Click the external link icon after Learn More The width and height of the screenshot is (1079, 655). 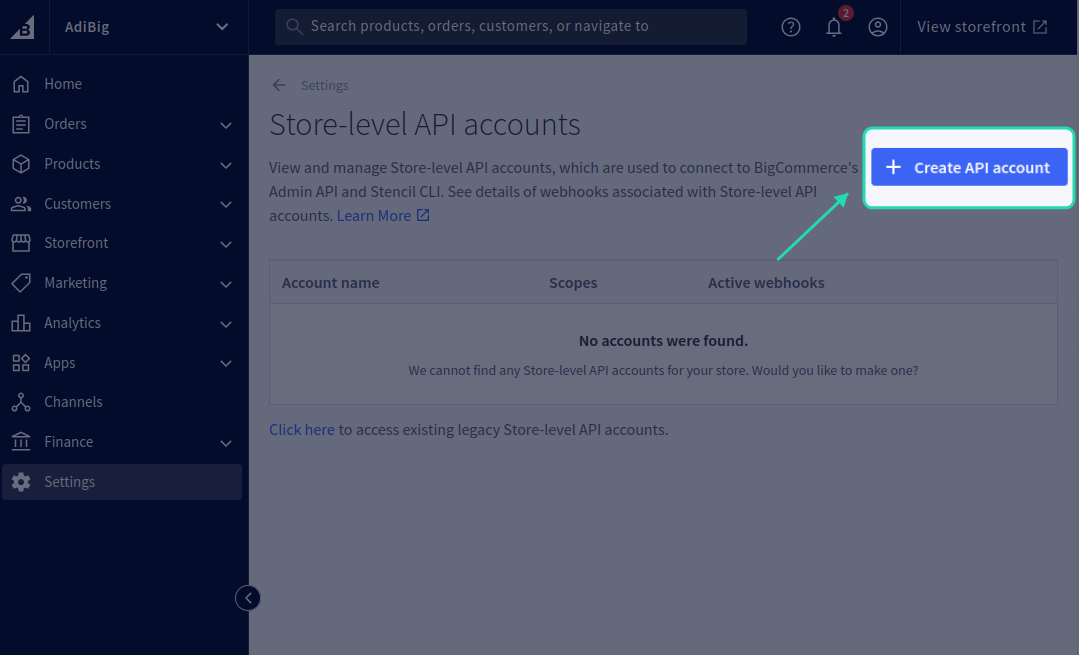(423, 215)
